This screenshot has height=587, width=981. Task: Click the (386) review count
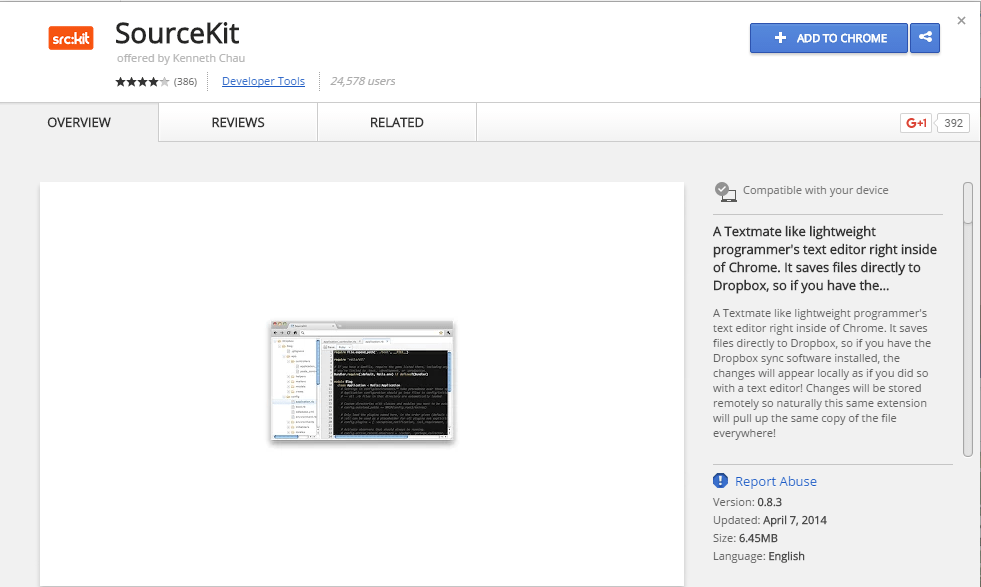pyautogui.click(x=185, y=81)
